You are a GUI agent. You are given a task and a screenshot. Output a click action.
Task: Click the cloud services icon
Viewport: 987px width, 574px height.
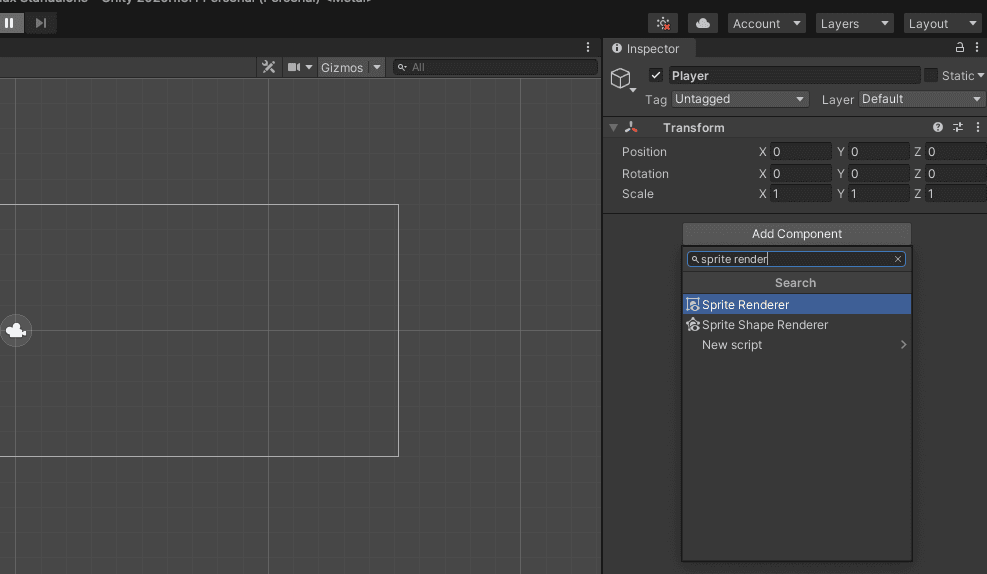pos(702,23)
